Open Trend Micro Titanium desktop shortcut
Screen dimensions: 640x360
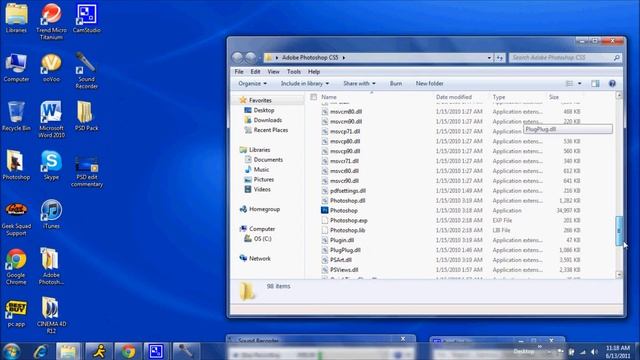tap(51, 21)
